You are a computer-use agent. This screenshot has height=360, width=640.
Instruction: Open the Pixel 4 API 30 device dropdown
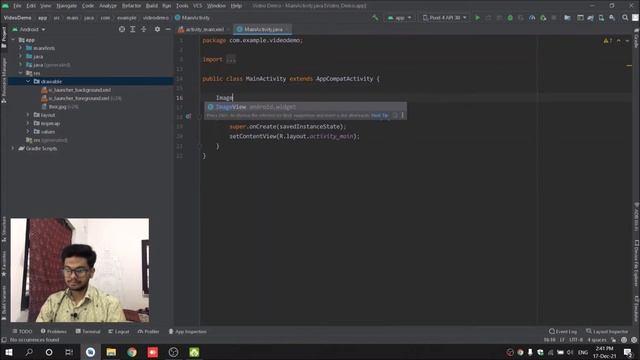(x=444, y=18)
